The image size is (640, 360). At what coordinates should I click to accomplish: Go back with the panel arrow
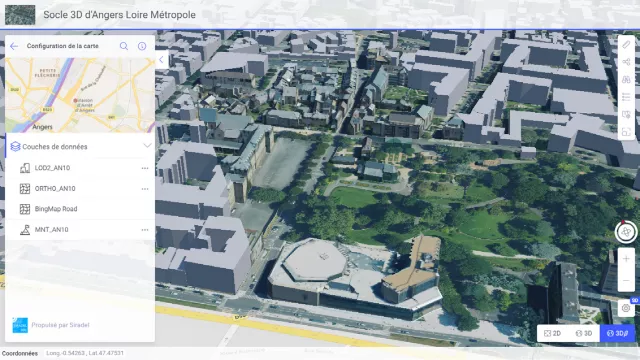(14, 46)
